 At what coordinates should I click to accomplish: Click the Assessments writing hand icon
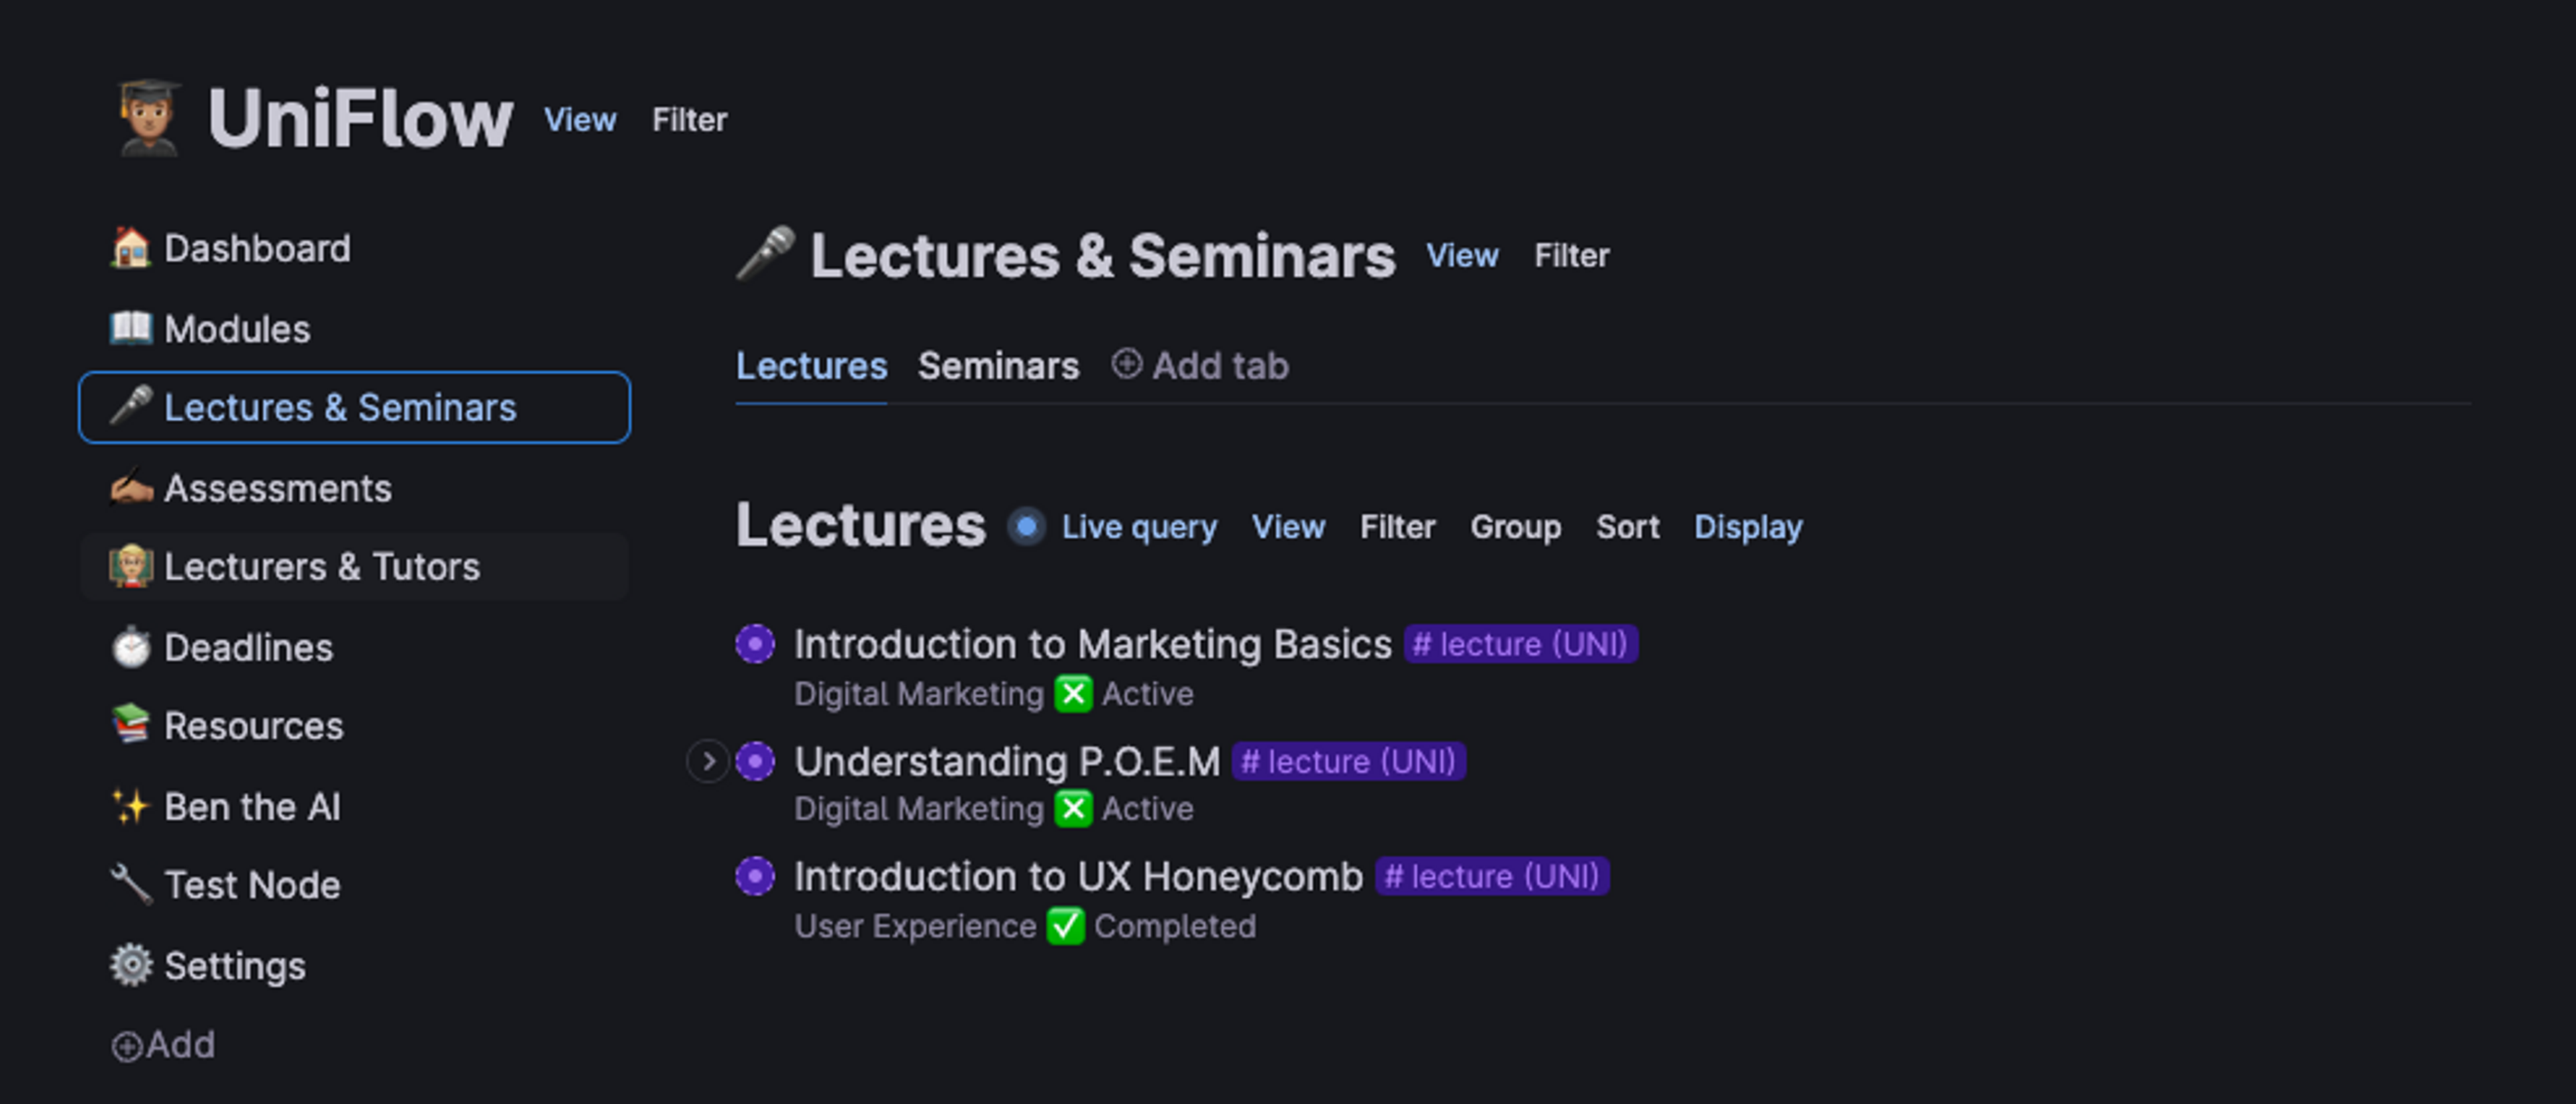coord(130,488)
